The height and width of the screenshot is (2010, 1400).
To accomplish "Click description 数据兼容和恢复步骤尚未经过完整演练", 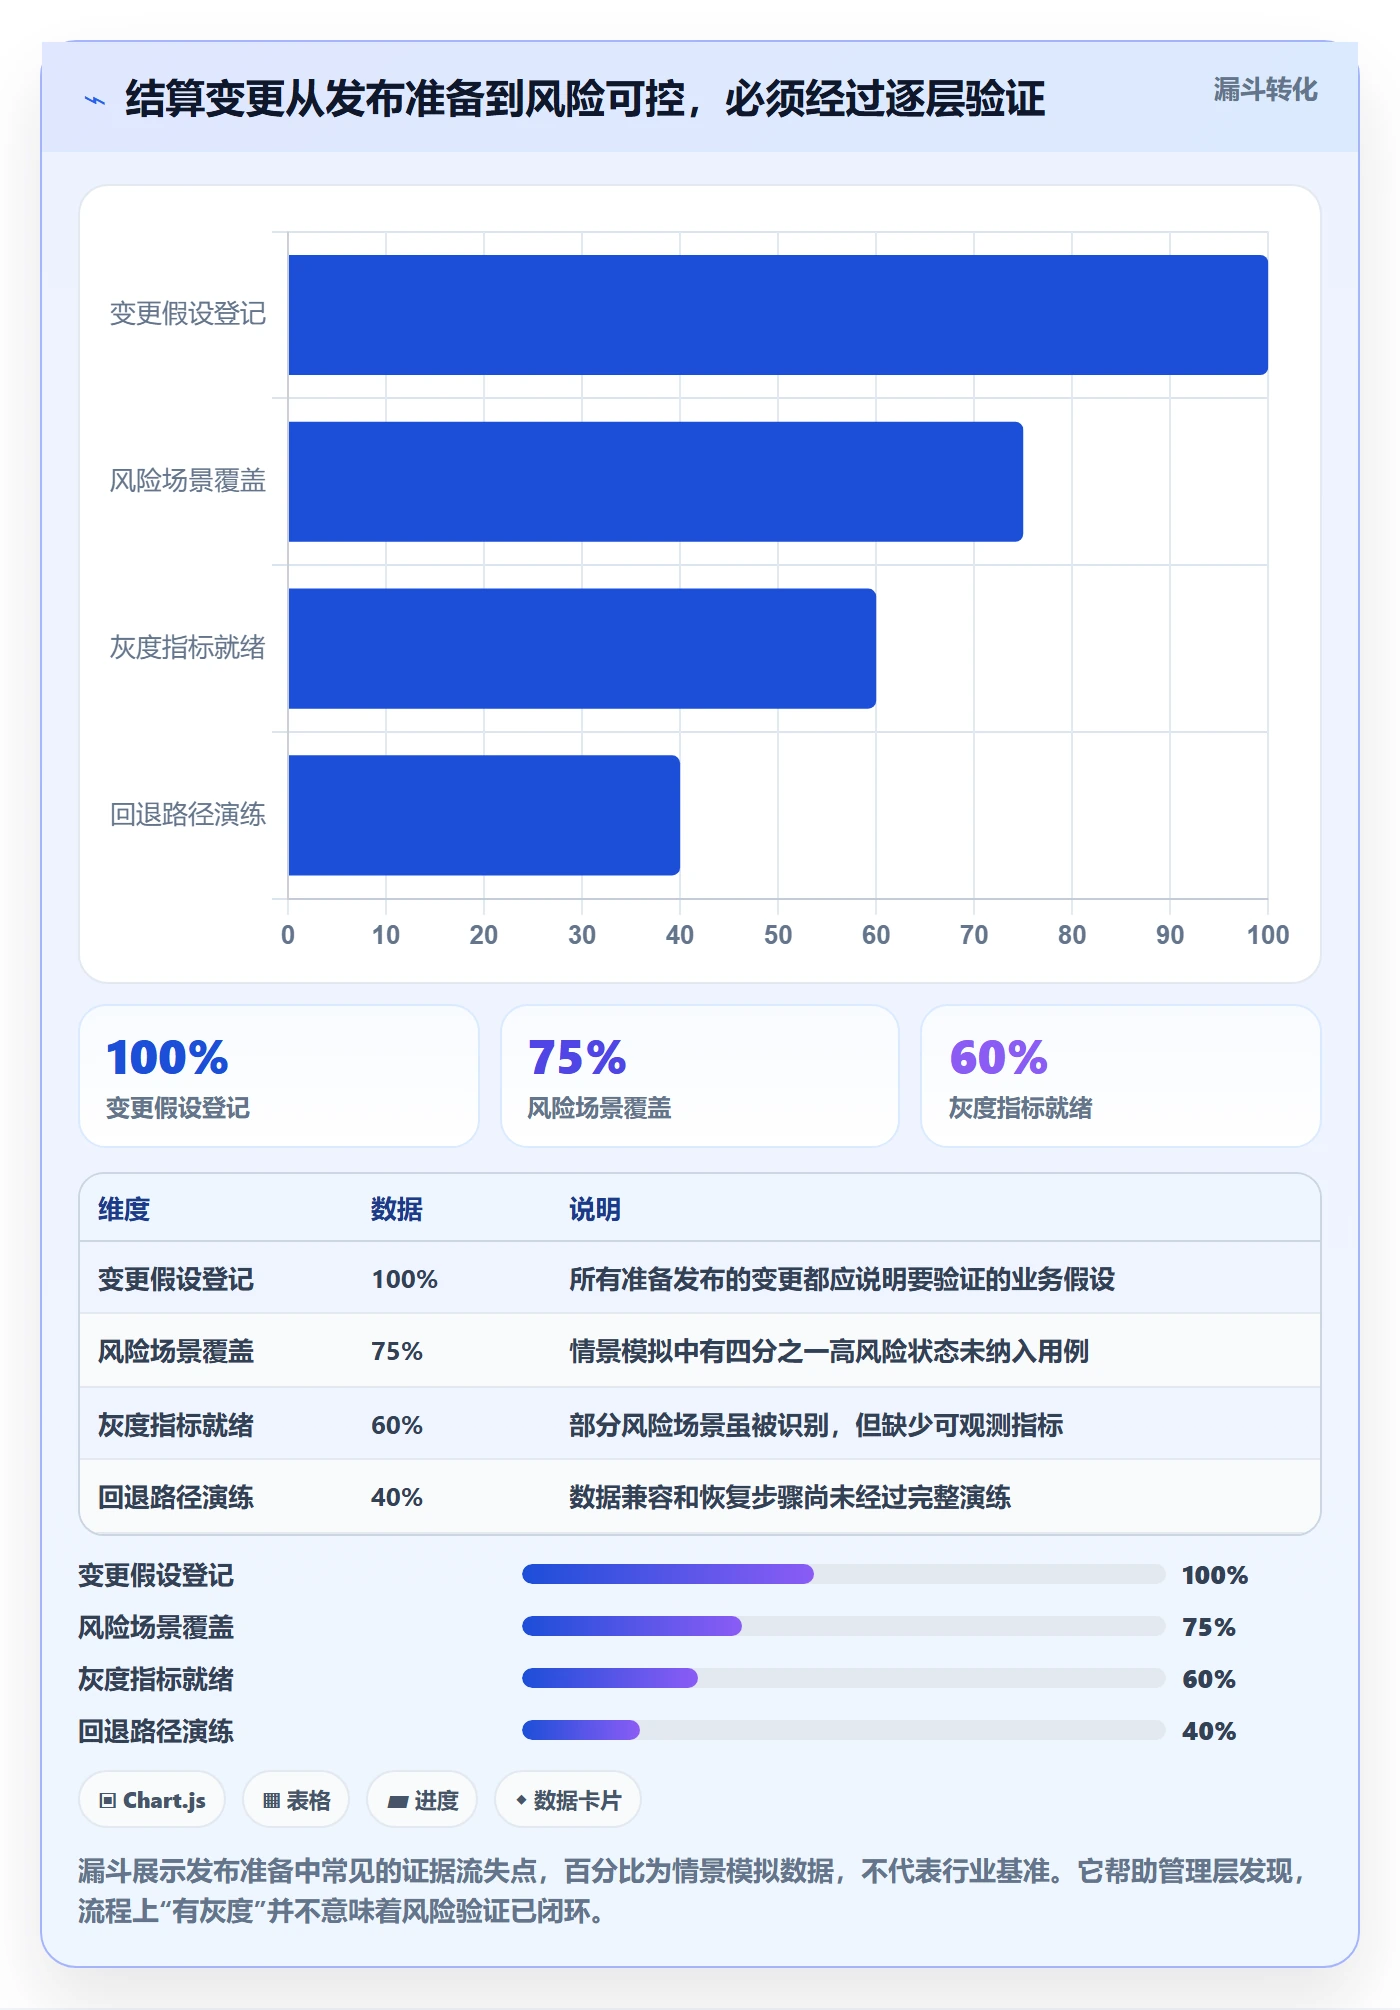I will coord(790,1497).
